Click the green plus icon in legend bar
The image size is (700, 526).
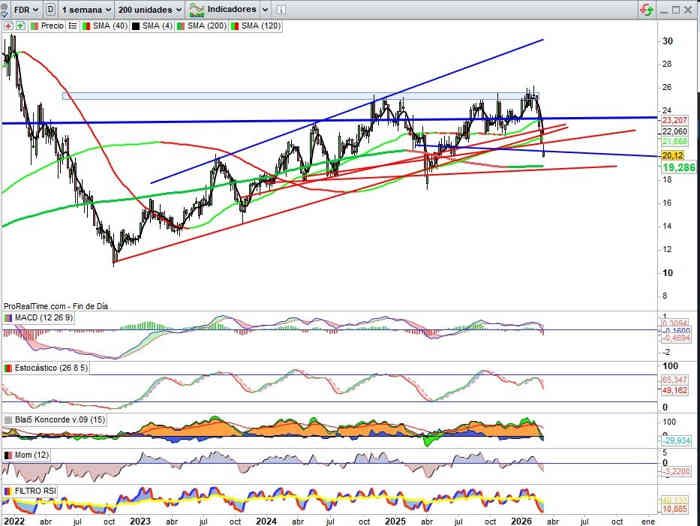[20, 25]
